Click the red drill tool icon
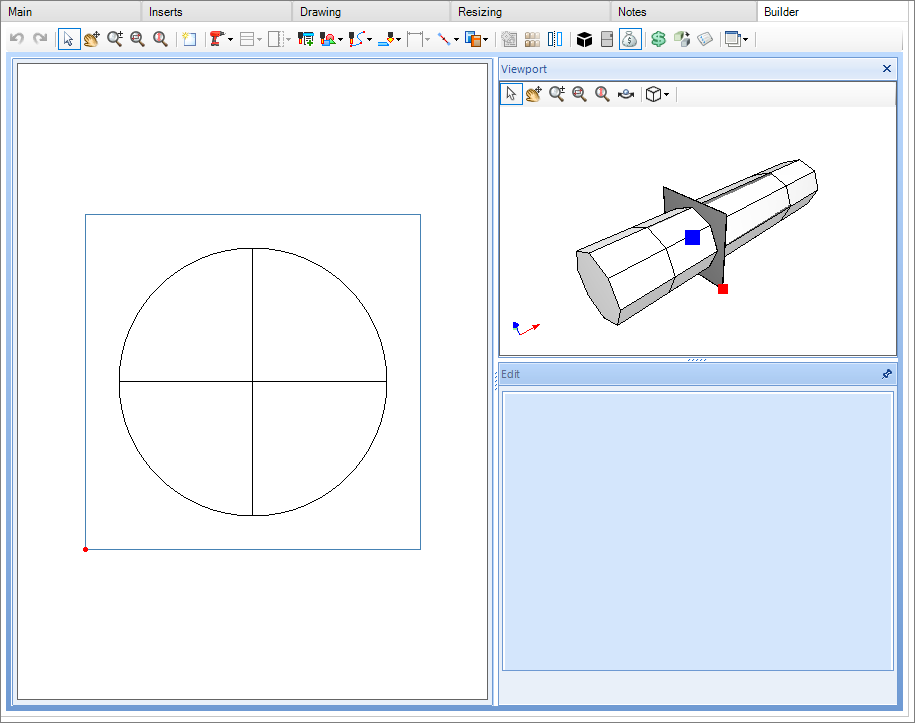 pos(217,39)
